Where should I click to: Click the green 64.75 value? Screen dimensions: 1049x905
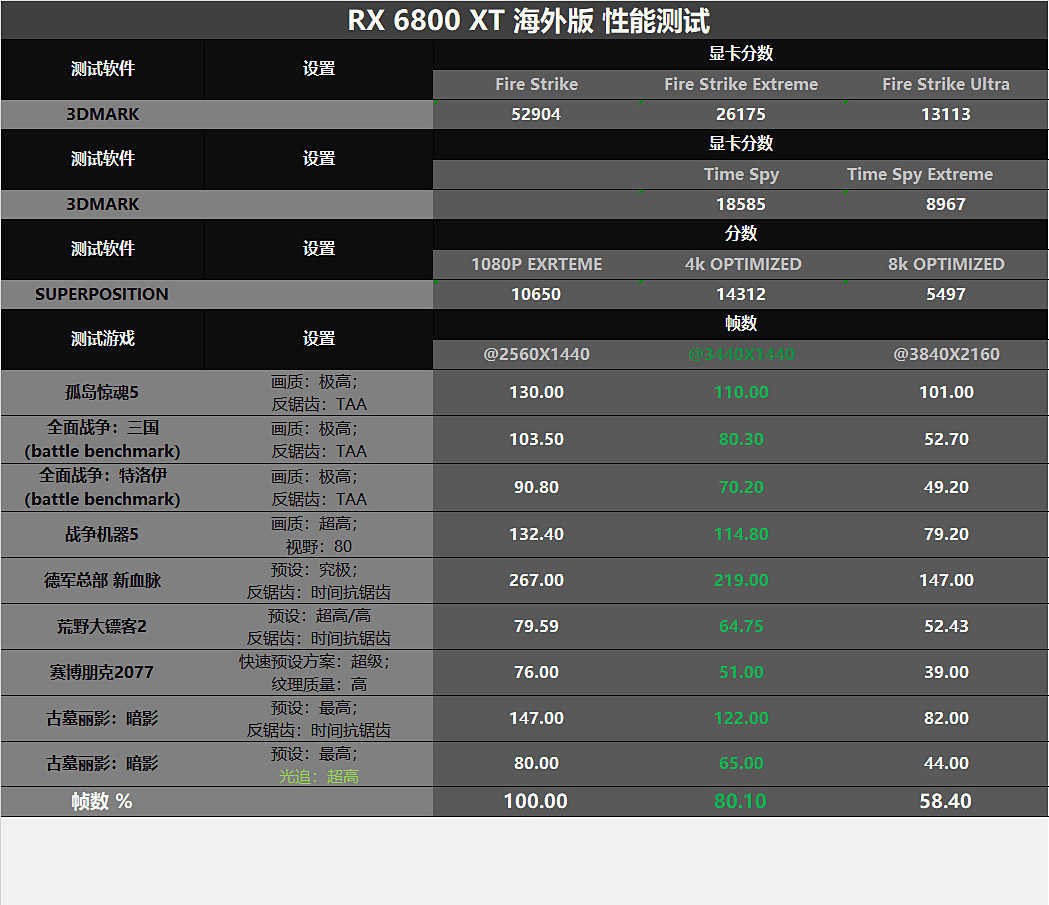coord(741,627)
